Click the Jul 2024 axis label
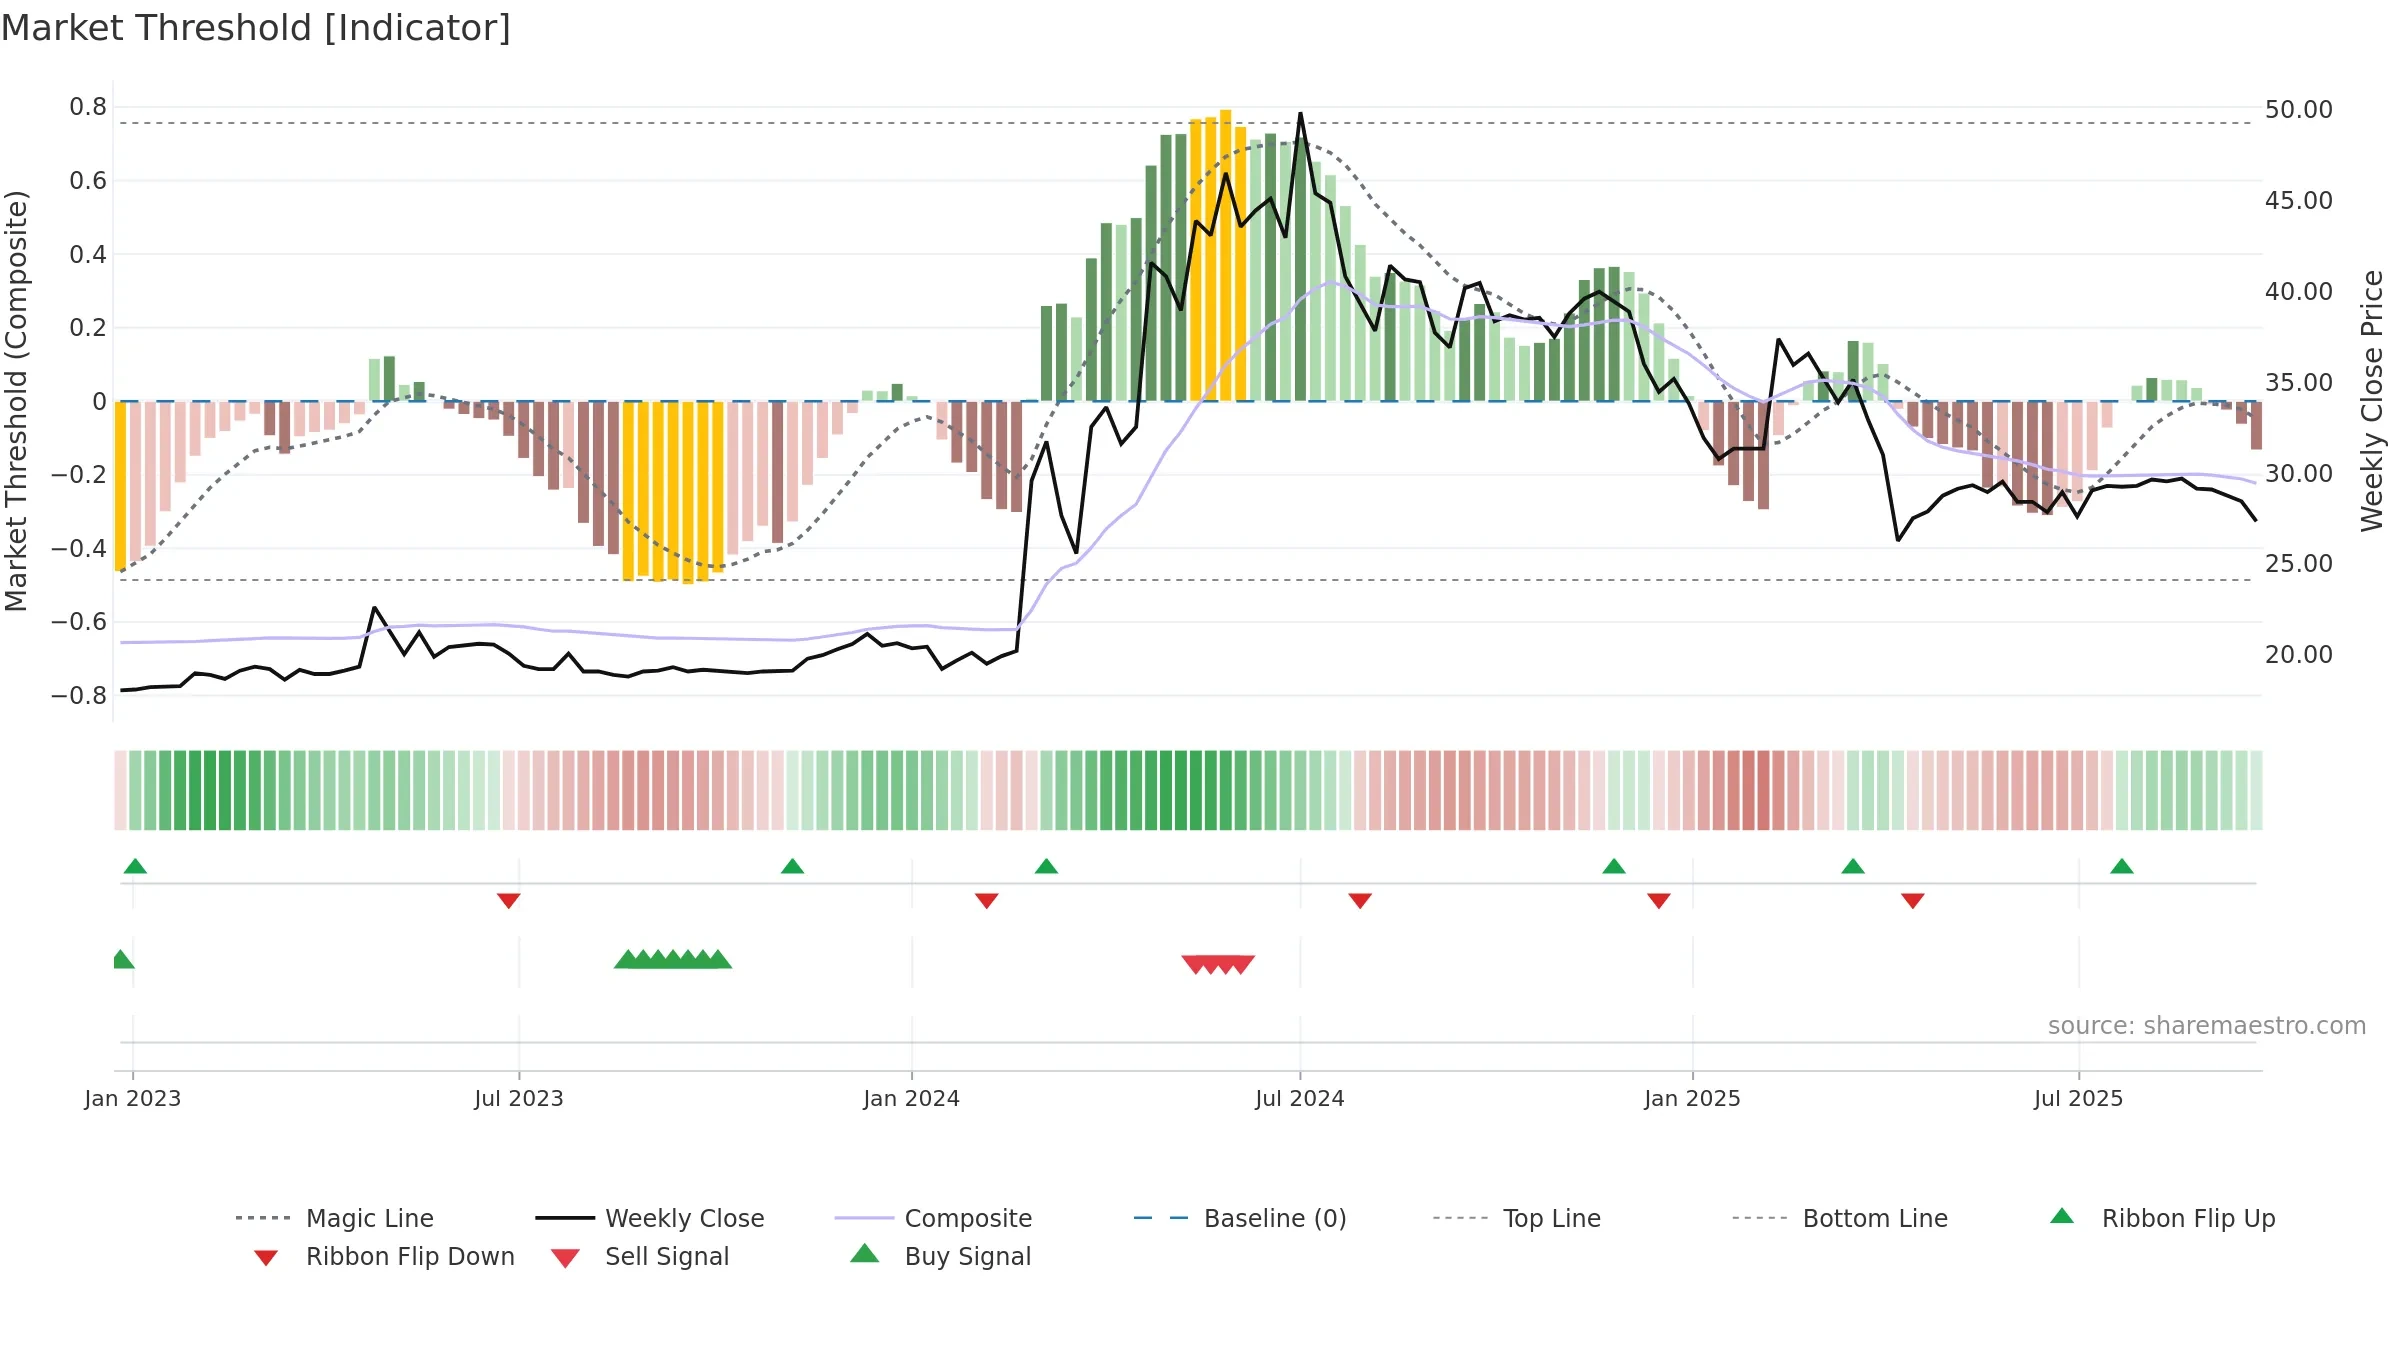The image size is (2400, 1350). (1300, 1098)
